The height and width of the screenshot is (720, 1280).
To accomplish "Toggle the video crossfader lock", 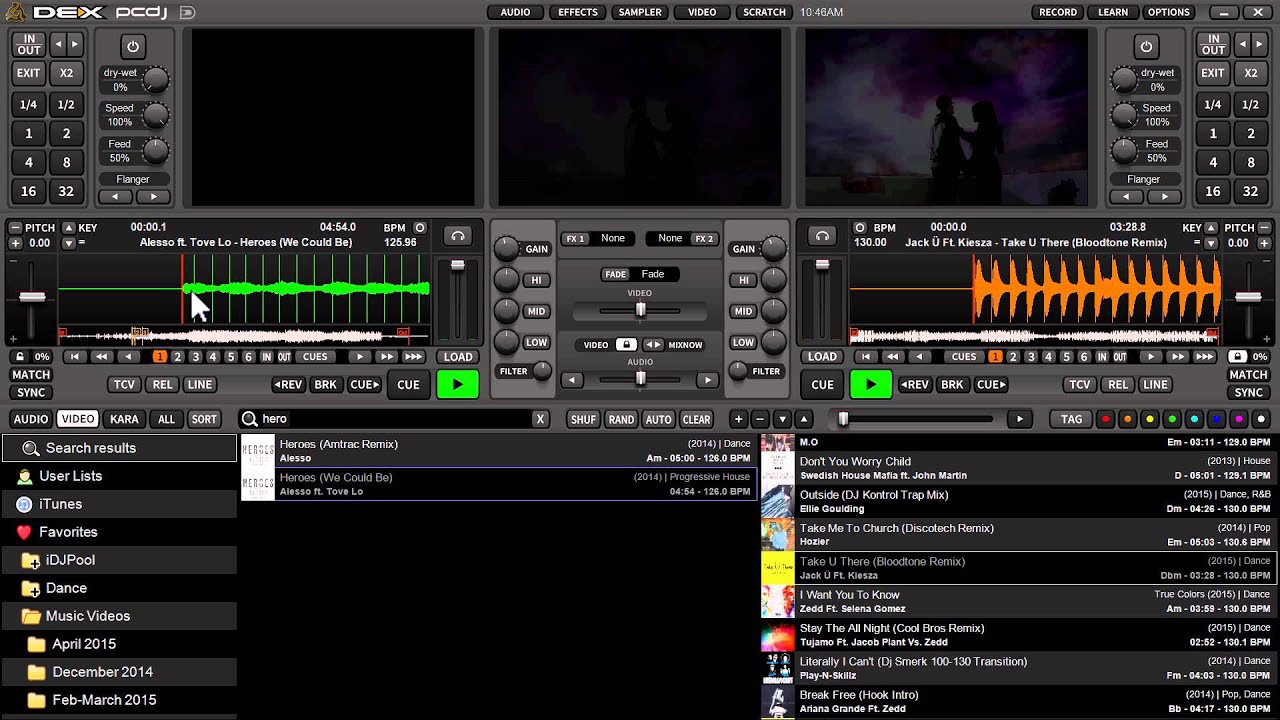I will pos(626,345).
